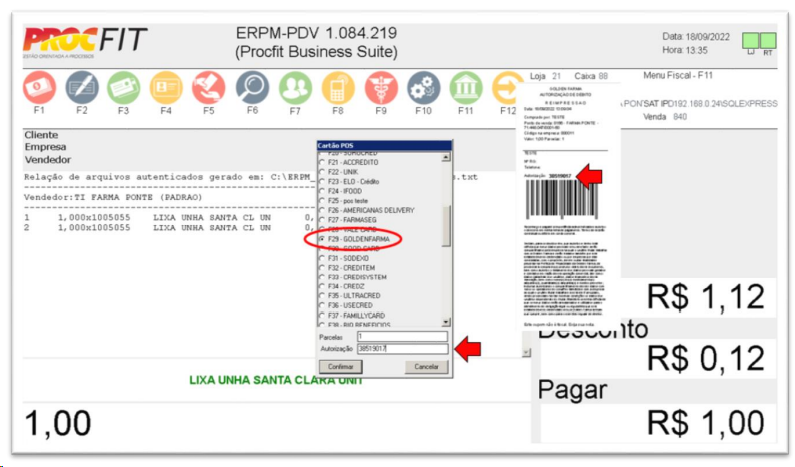Select the F29 - GOLDENFARMA radio button
This screenshot has height=467, width=795.
[x=322, y=238]
